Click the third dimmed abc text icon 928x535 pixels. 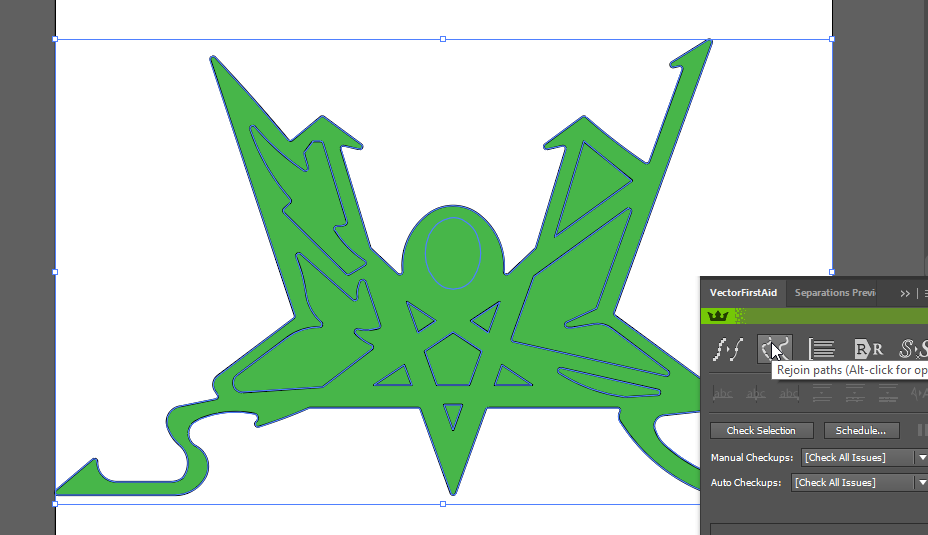(789, 393)
